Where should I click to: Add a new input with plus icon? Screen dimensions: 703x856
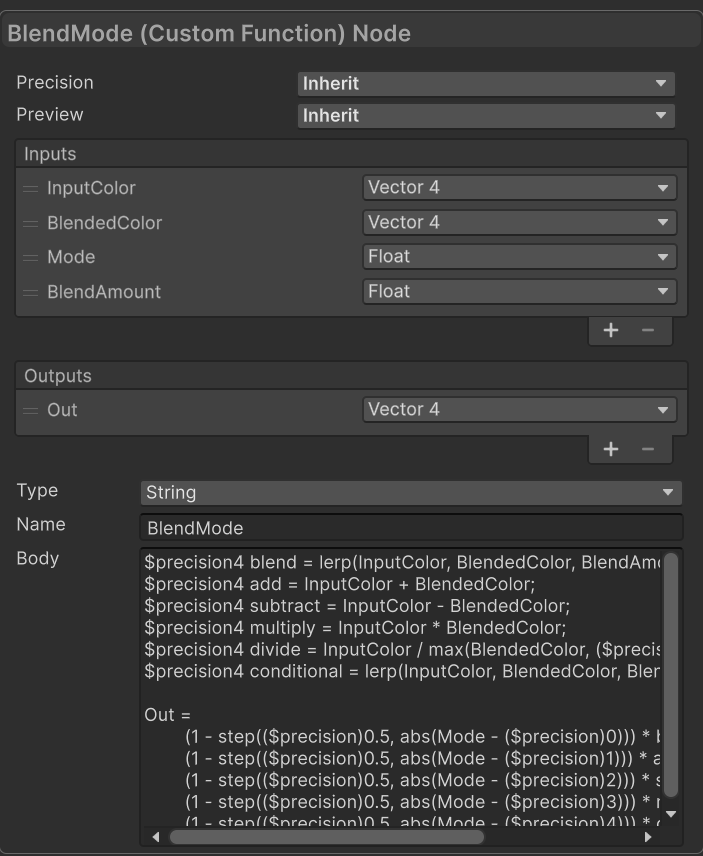pyautogui.click(x=611, y=330)
